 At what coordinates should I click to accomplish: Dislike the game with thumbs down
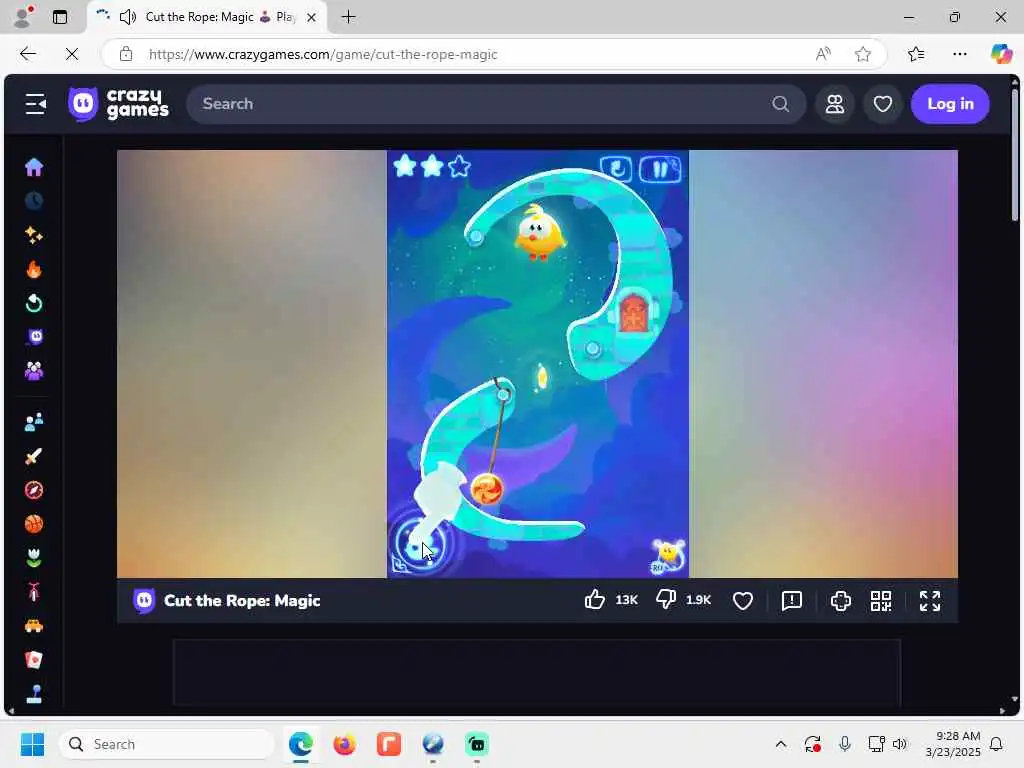click(666, 600)
